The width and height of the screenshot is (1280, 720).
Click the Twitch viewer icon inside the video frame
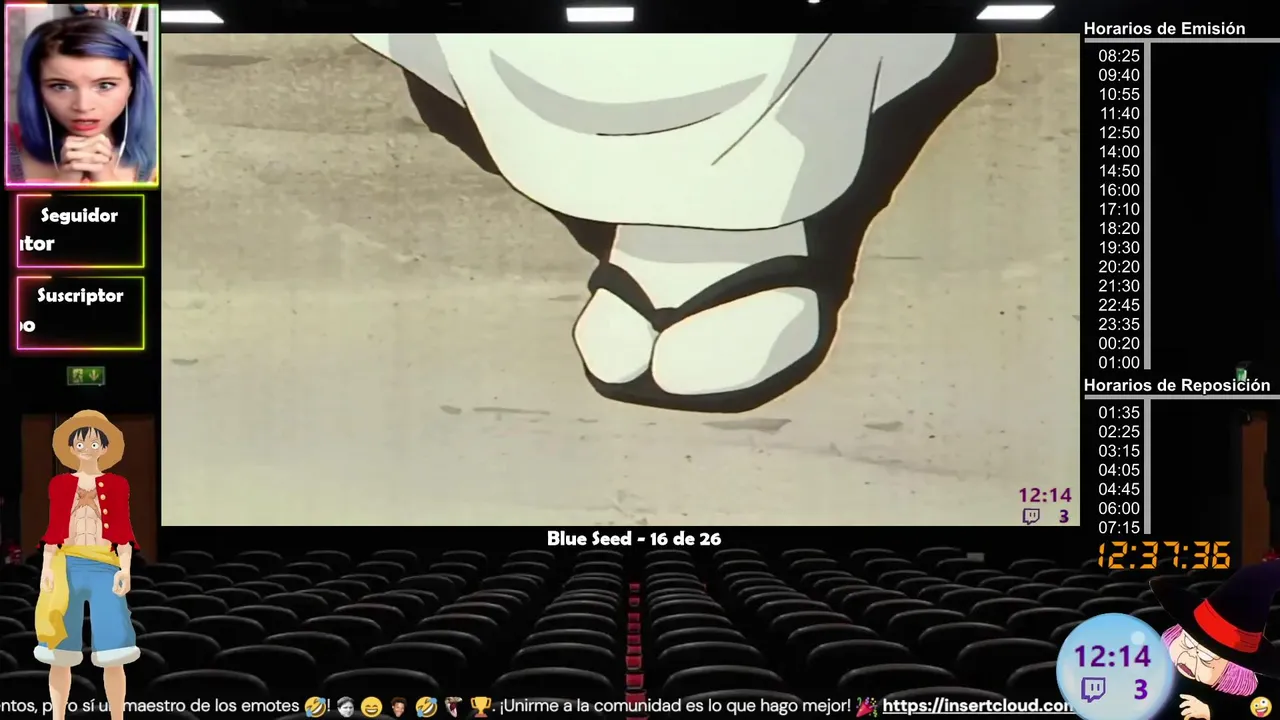click(x=1030, y=516)
